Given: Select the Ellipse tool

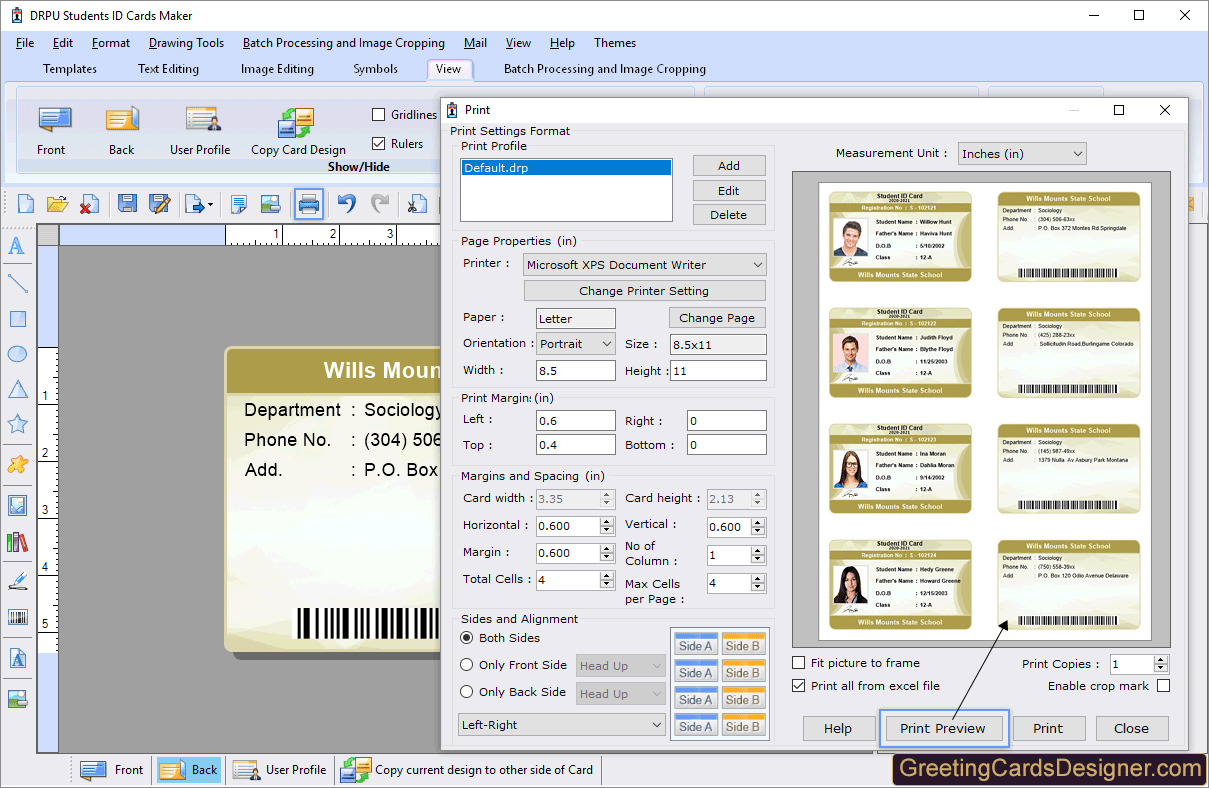Looking at the screenshot, I should pyautogui.click(x=16, y=355).
